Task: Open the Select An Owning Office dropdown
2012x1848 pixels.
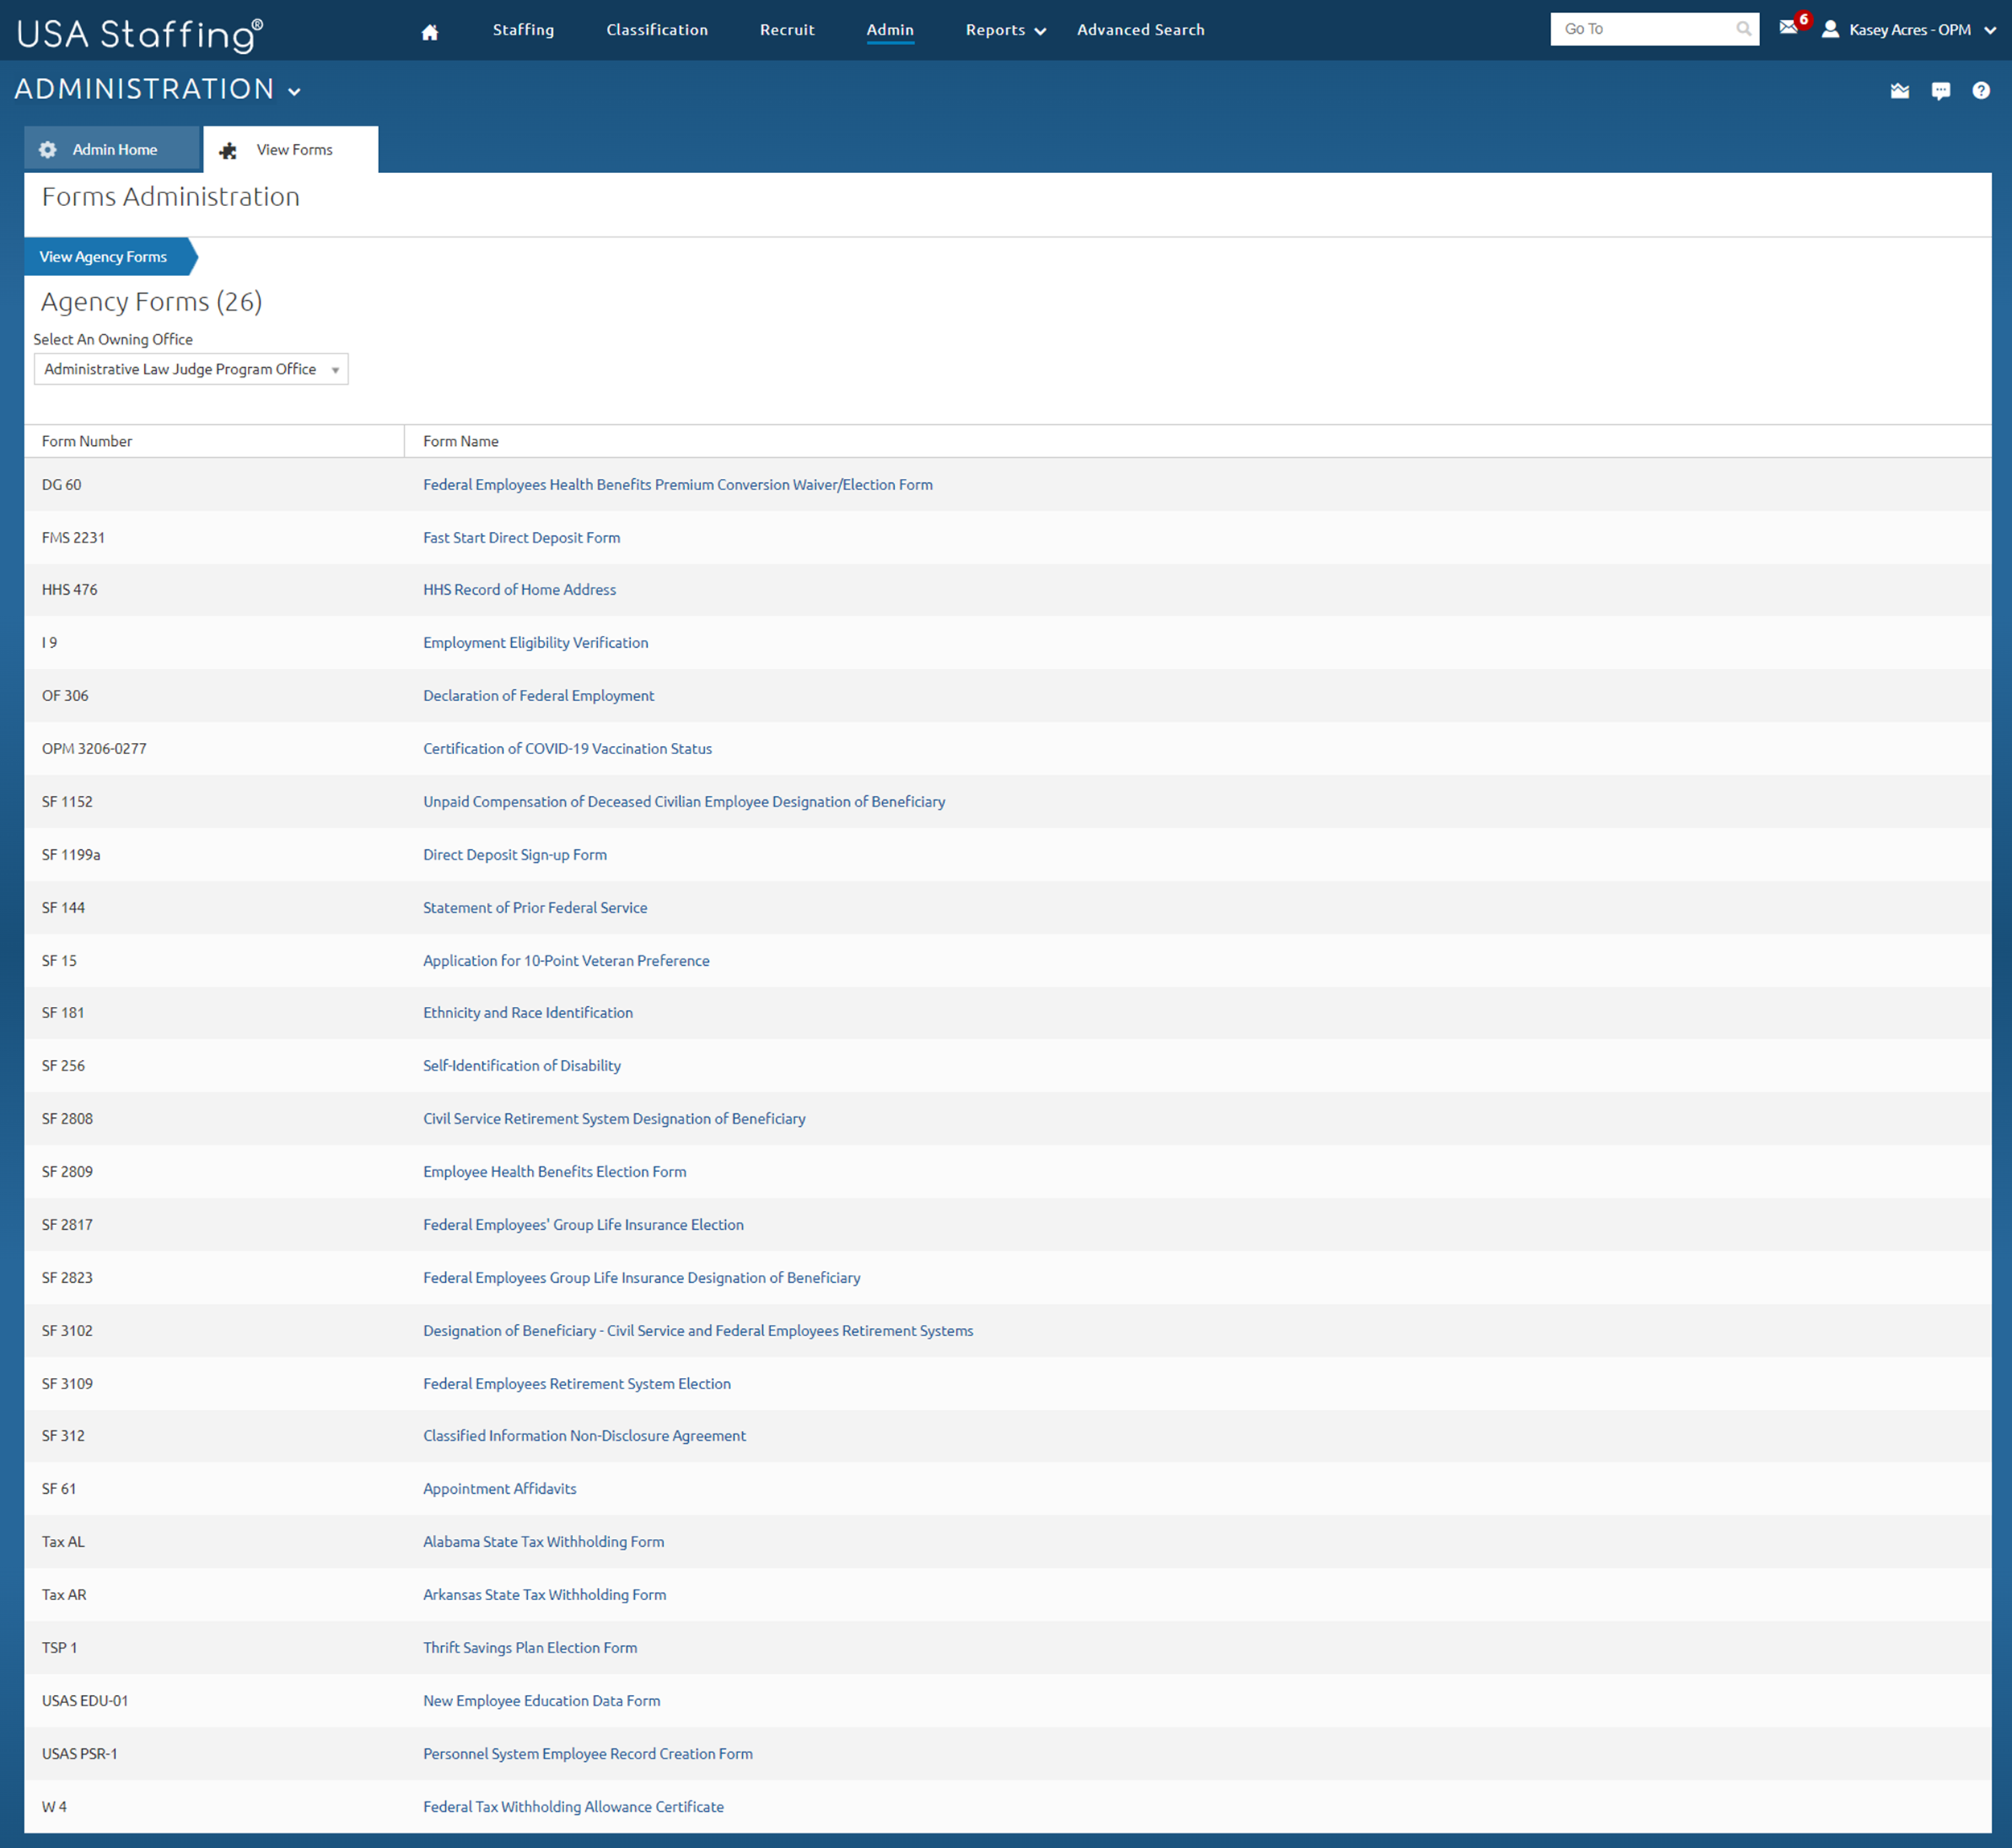Action: coord(190,369)
